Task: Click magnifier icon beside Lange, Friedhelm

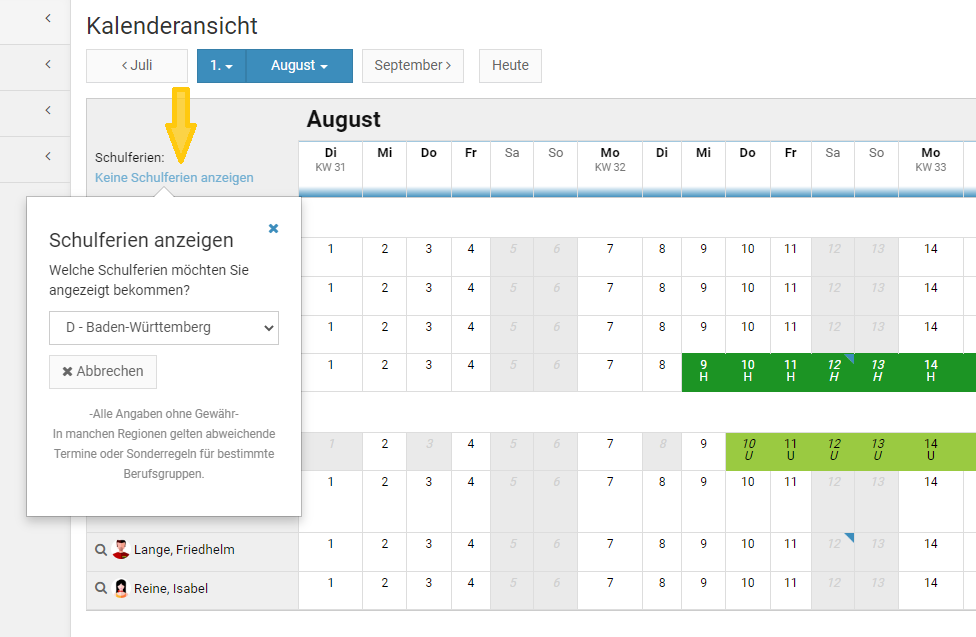Action: coord(101,549)
